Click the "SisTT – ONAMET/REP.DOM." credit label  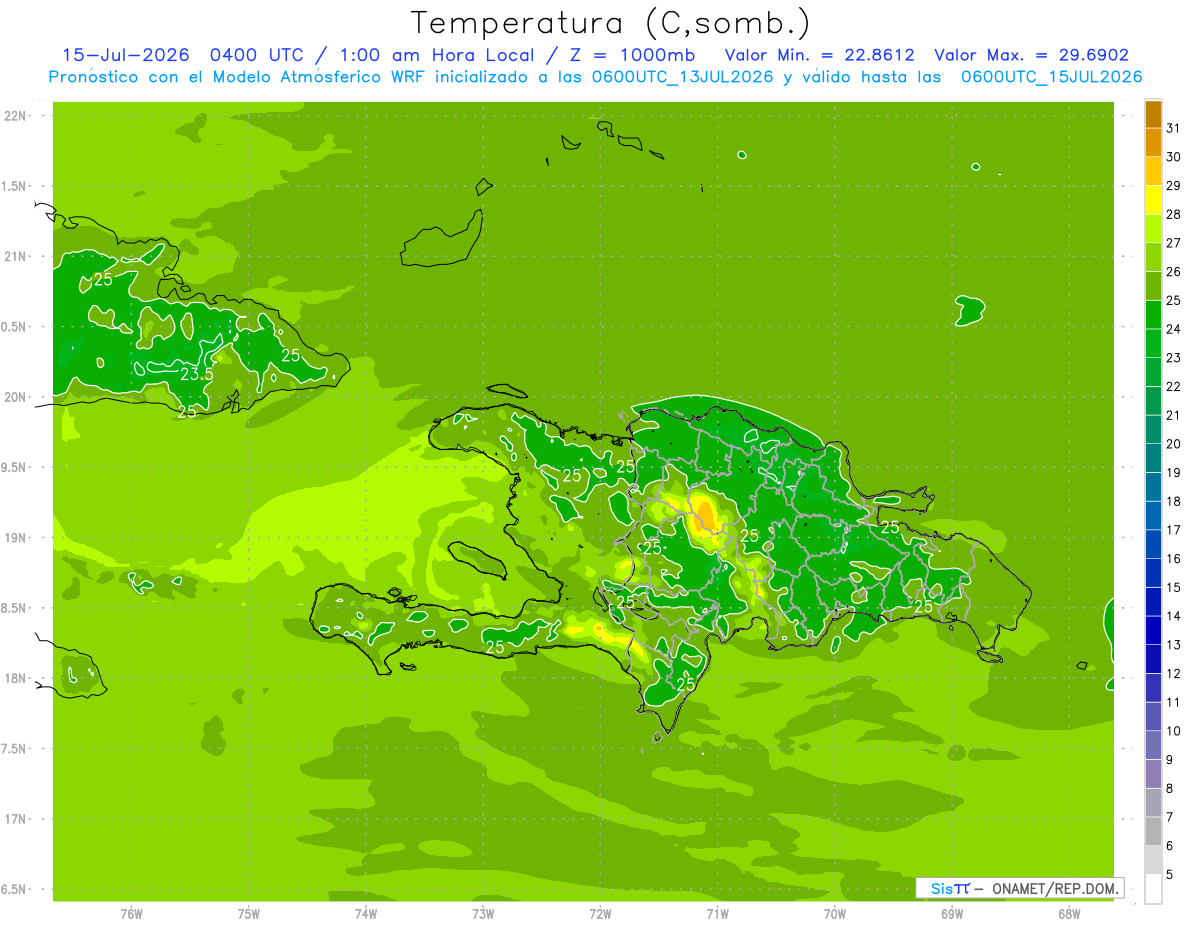click(1020, 888)
